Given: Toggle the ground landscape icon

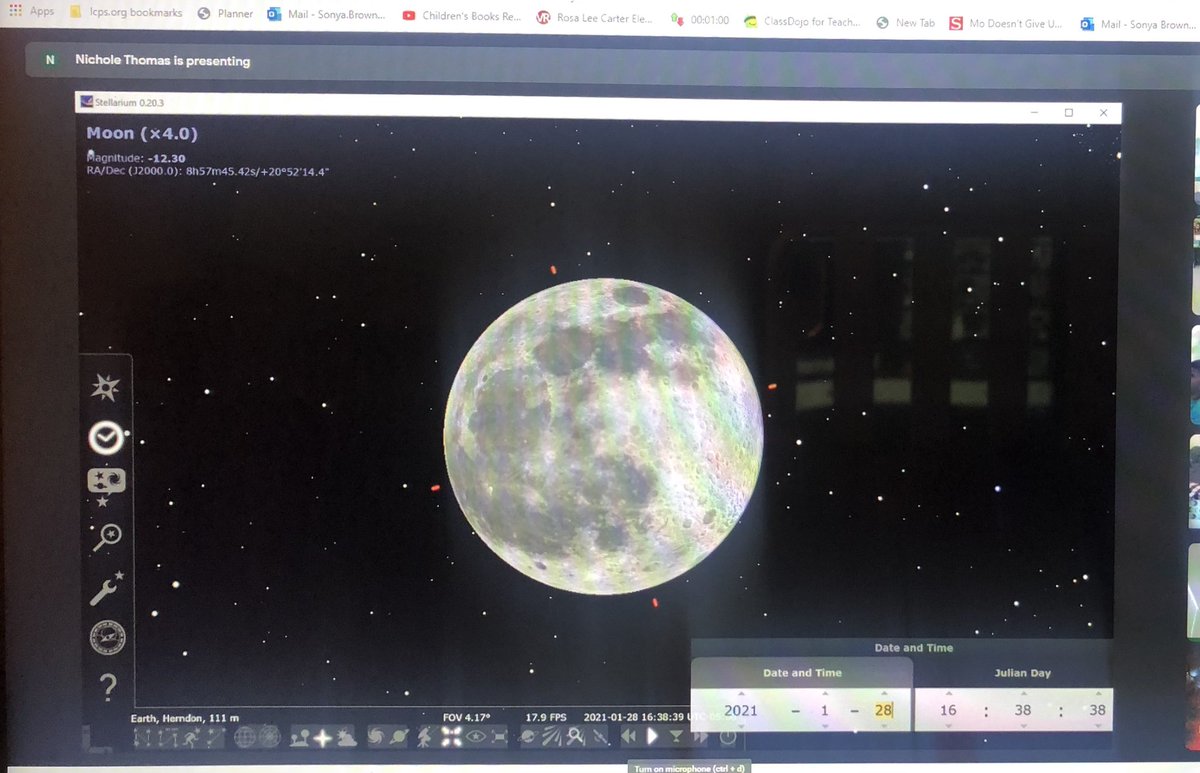Looking at the screenshot, I should pyautogui.click(x=300, y=737).
